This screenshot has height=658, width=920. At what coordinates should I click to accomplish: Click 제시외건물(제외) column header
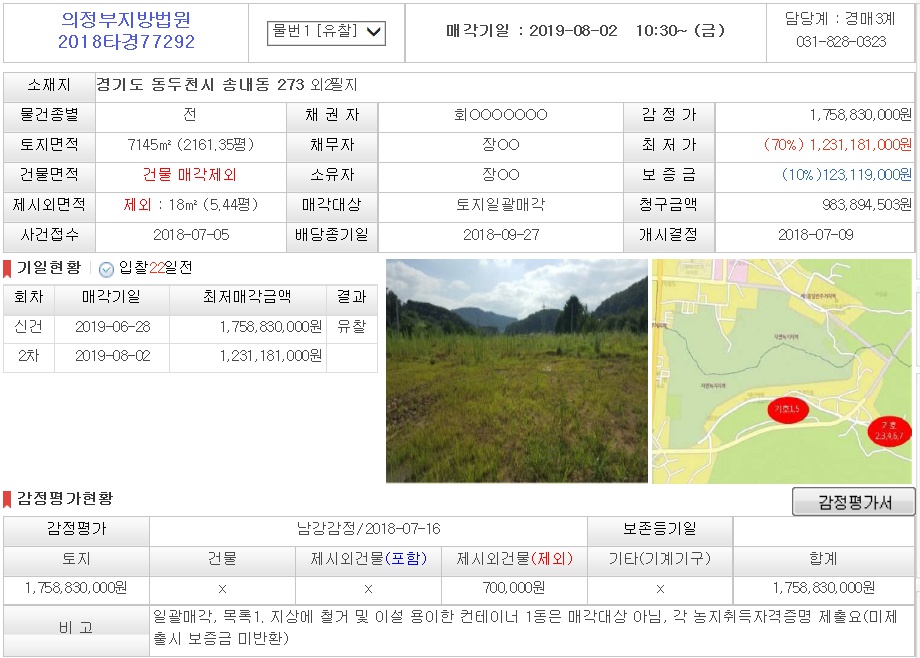[x=515, y=559]
